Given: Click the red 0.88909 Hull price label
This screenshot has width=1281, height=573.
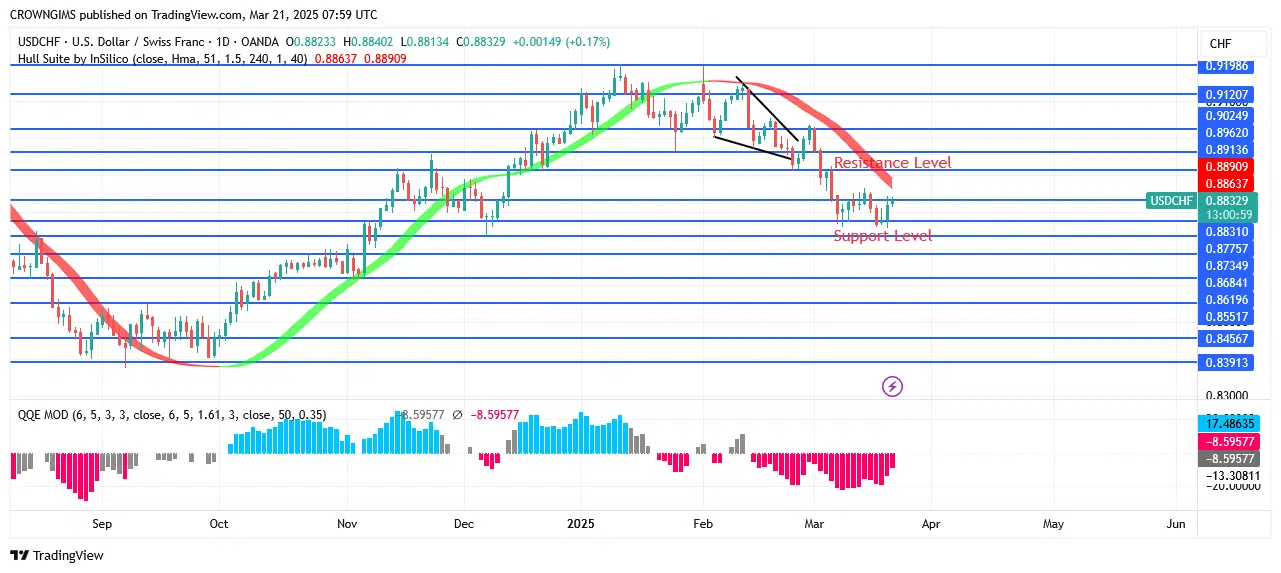Looking at the screenshot, I should click(x=1226, y=166).
